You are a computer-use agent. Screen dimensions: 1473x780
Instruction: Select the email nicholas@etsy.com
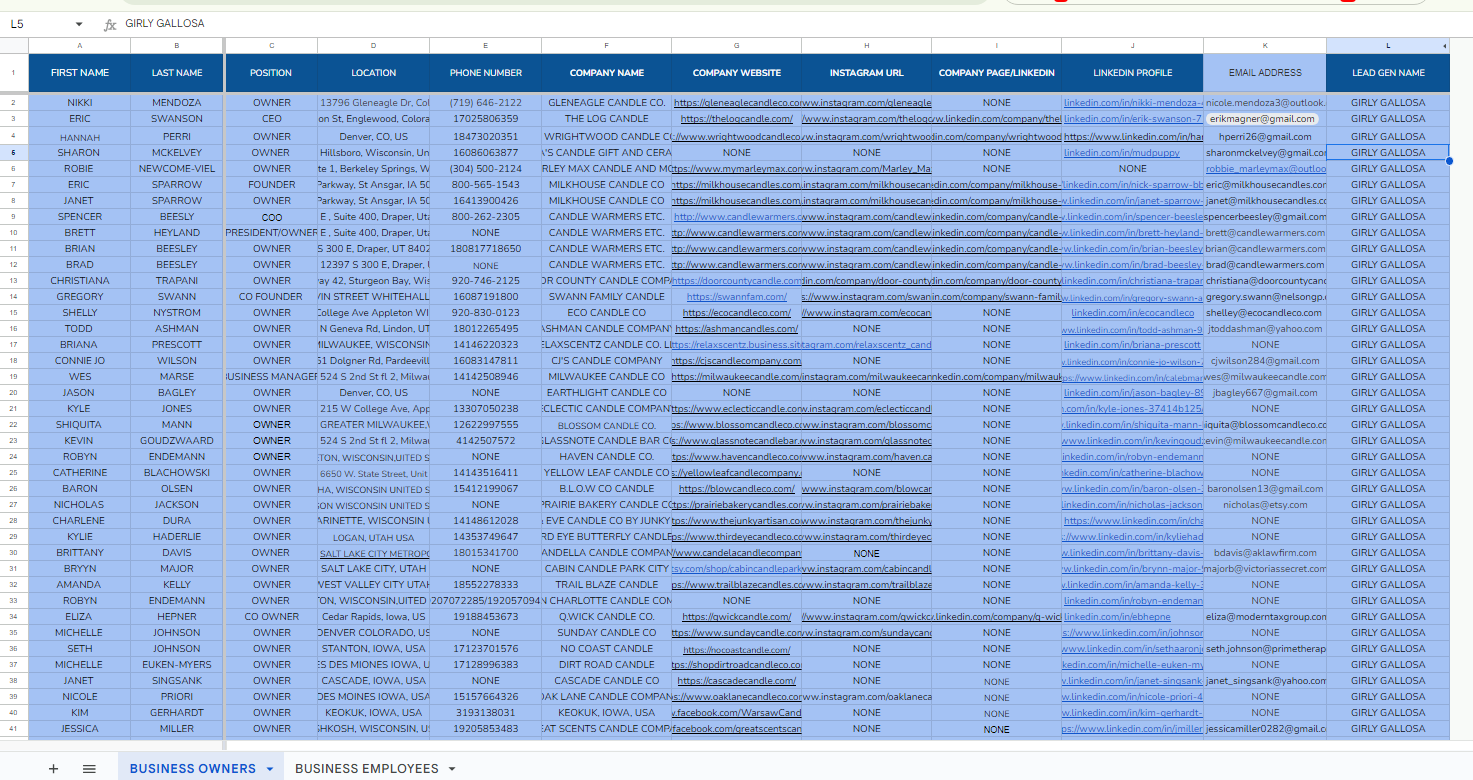click(1265, 505)
